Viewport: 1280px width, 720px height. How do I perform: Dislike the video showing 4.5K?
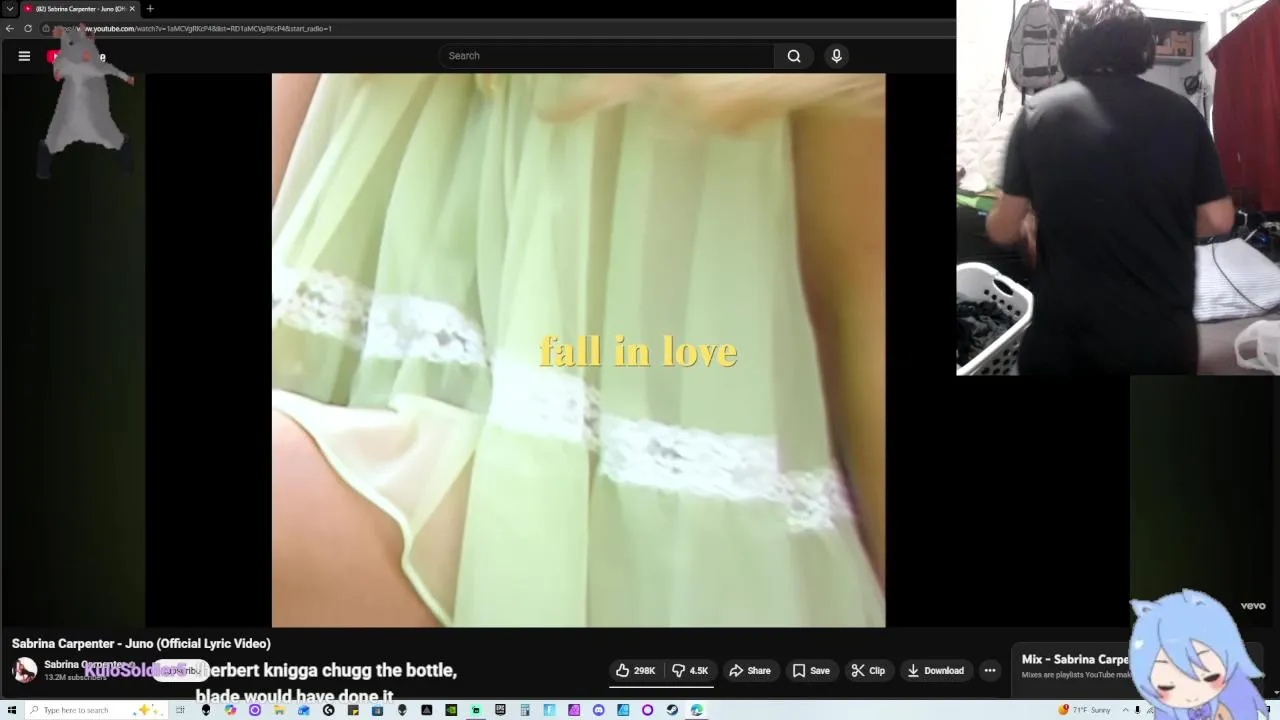[x=690, y=671]
